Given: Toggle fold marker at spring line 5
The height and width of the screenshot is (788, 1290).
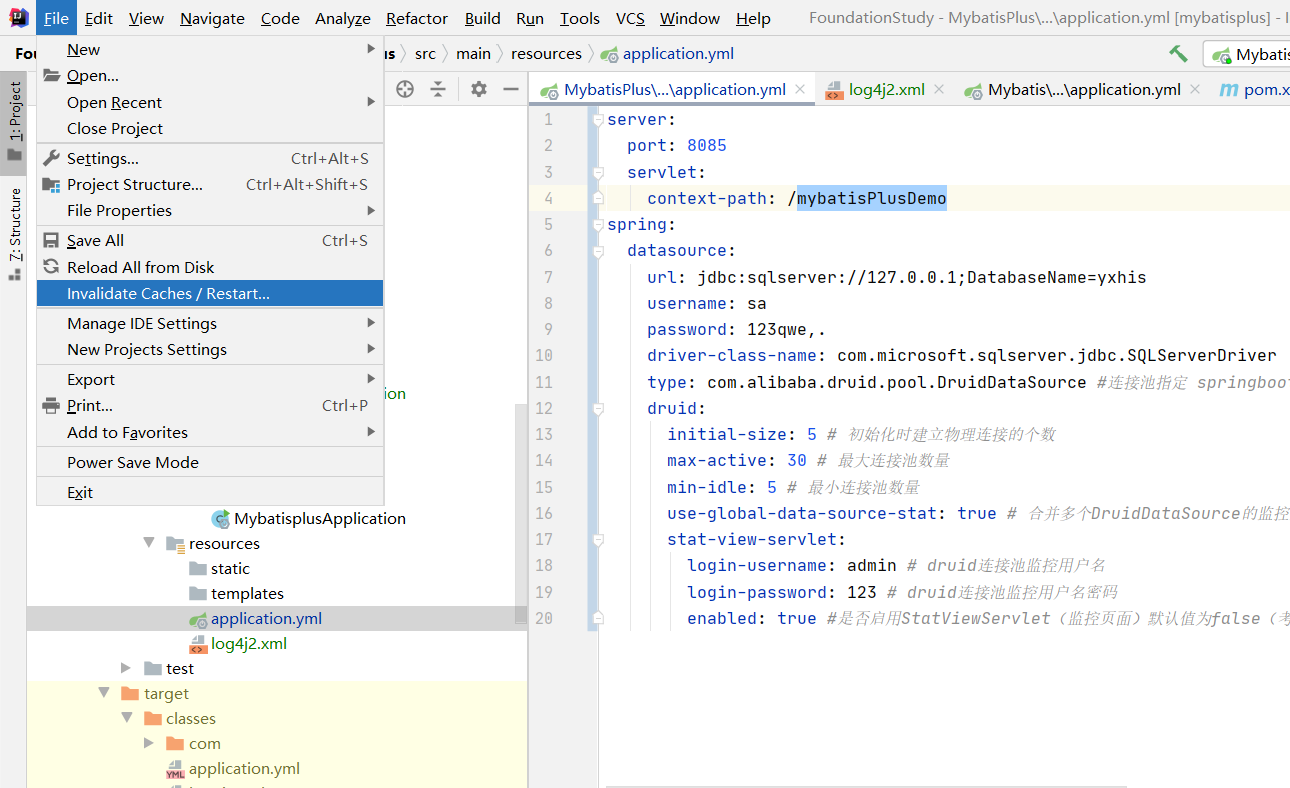Looking at the screenshot, I should (598, 225).
